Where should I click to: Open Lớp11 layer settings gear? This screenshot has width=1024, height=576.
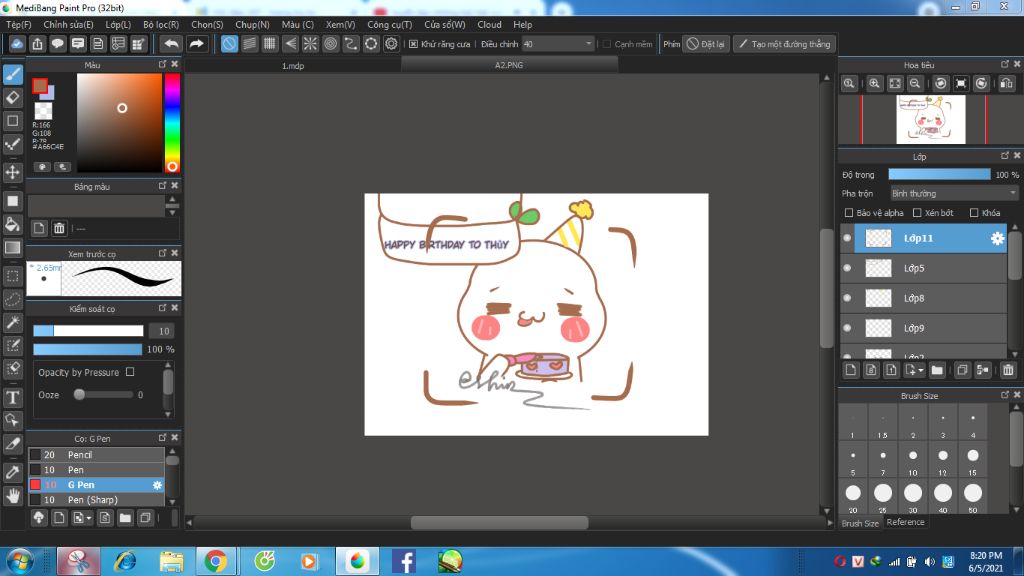[997, 238]
